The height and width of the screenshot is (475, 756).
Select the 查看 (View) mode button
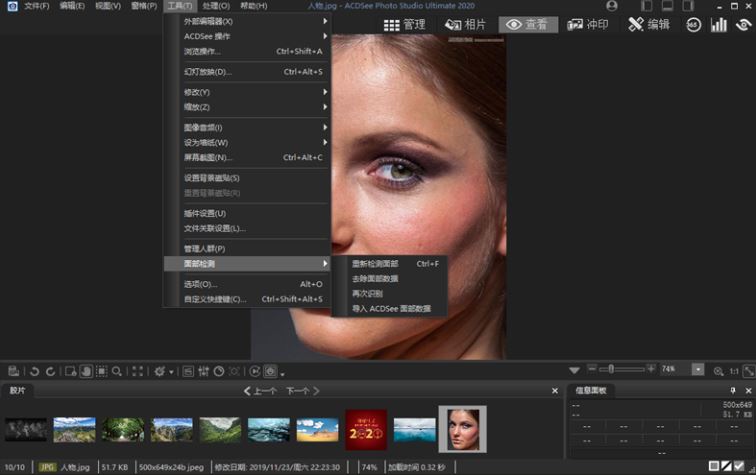(x=528, y=25)
